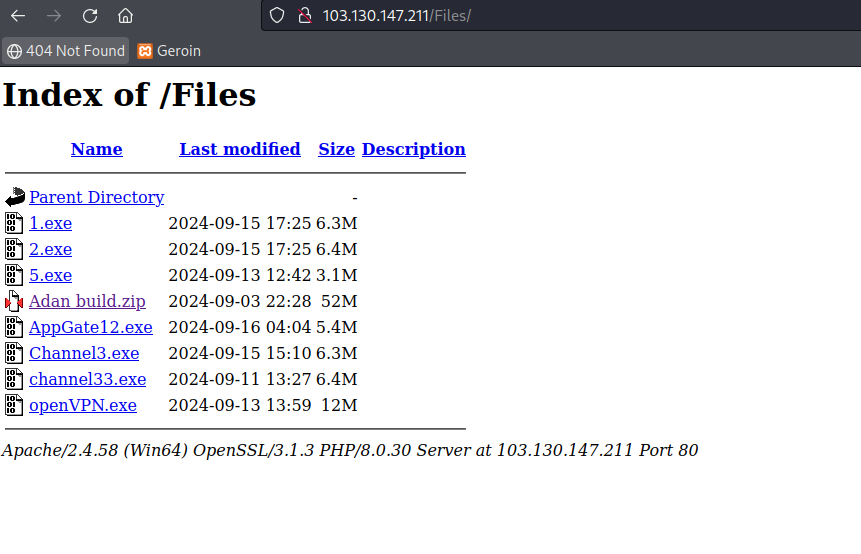Click the 2024-09-15 15:10 date of Channel3.exe

point(240,353)
